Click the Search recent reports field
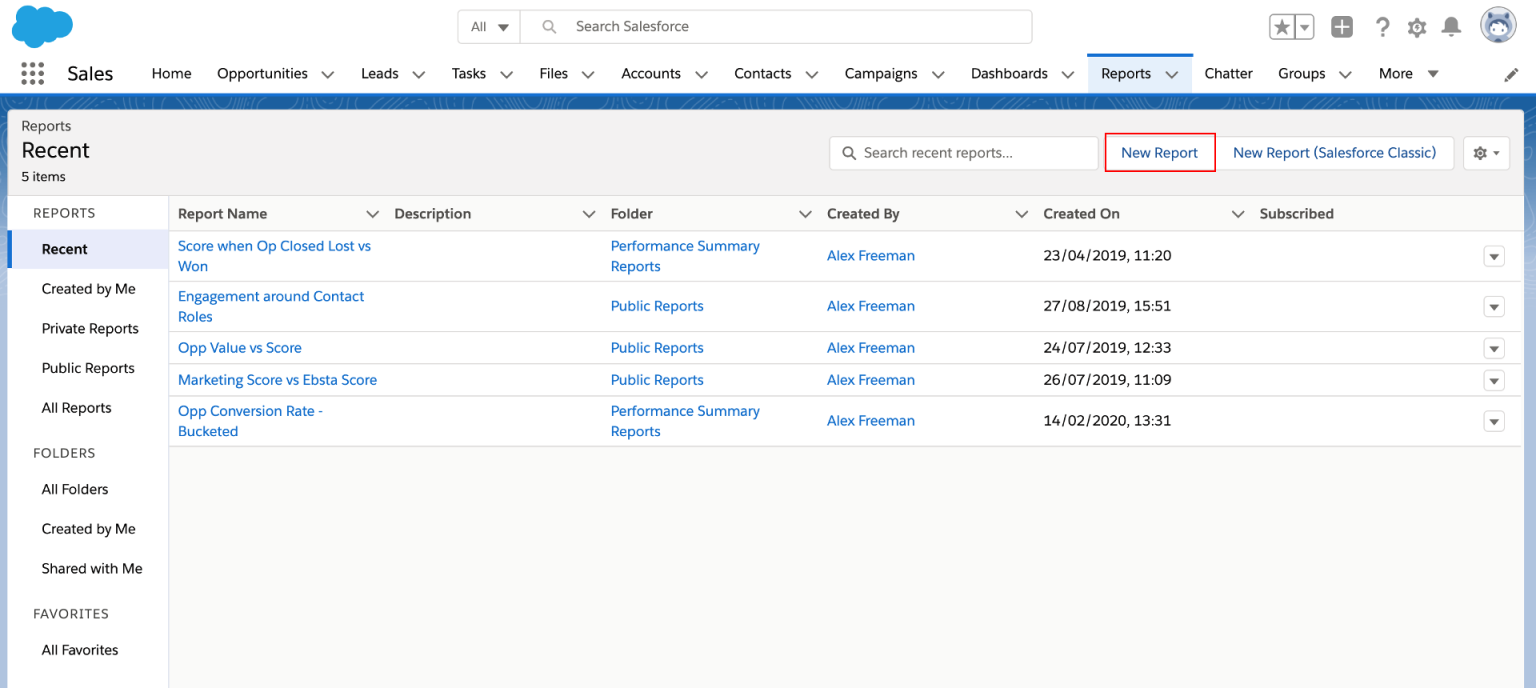Viewport: 1536px width, 688px height. 963,153
